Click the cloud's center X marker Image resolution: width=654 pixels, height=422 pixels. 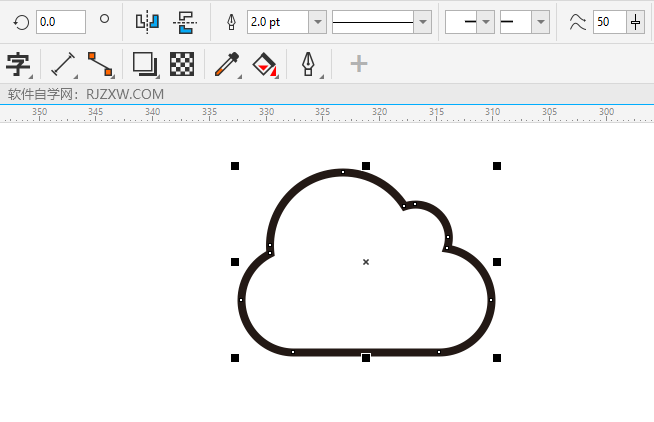(366, 262)
